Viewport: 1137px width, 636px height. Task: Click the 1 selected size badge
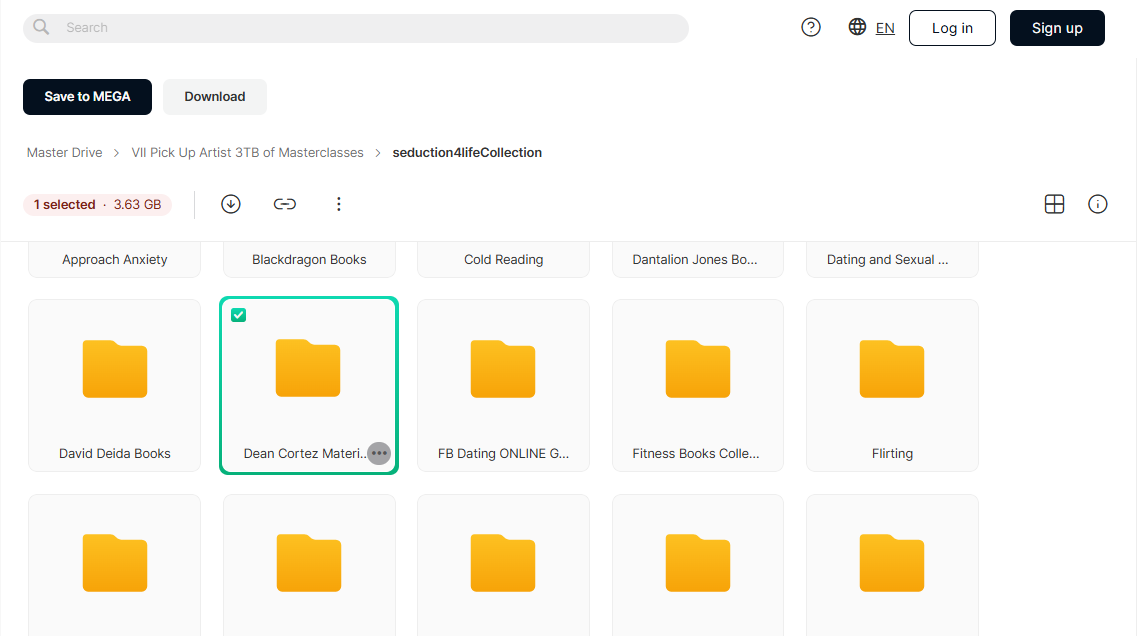coord(97,205)
